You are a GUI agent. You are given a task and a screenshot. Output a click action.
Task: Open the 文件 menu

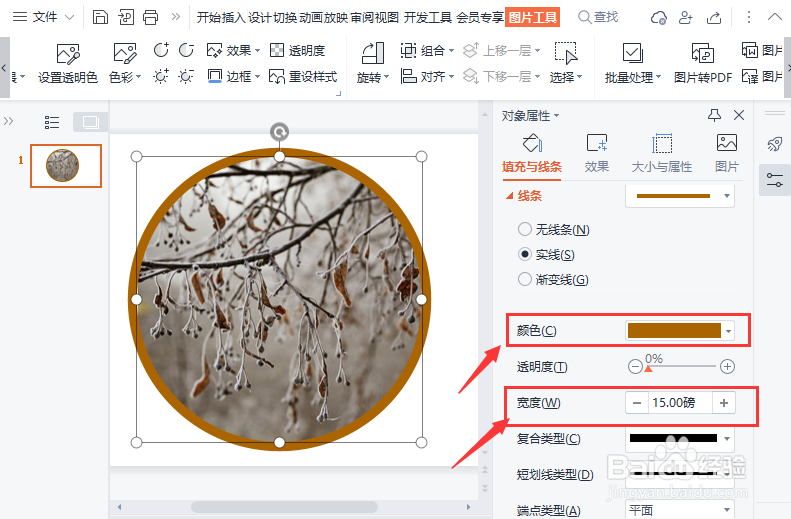click(43, 17)
